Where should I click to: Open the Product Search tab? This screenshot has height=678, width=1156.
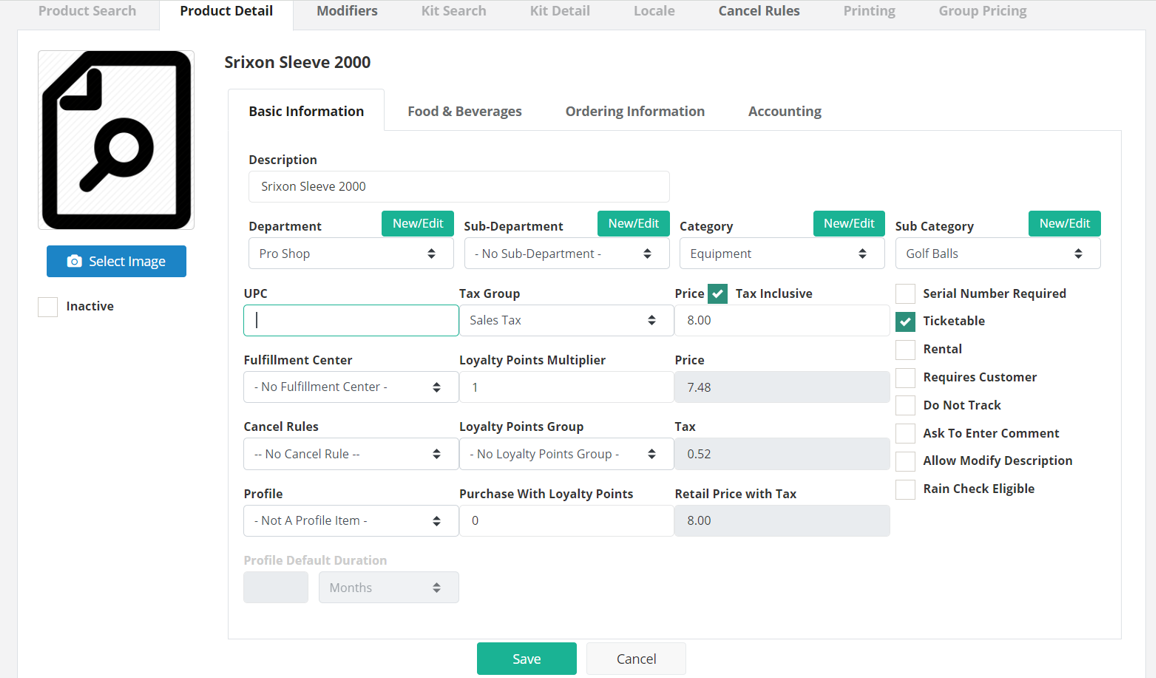[87, 11]
